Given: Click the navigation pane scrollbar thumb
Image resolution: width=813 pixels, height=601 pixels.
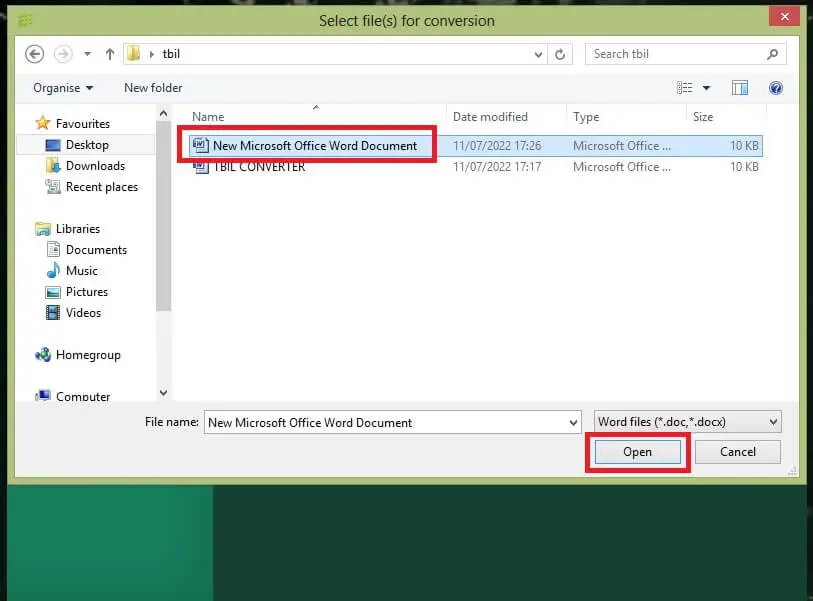Looking at the screenshot, I should click(x=163, y=216).
